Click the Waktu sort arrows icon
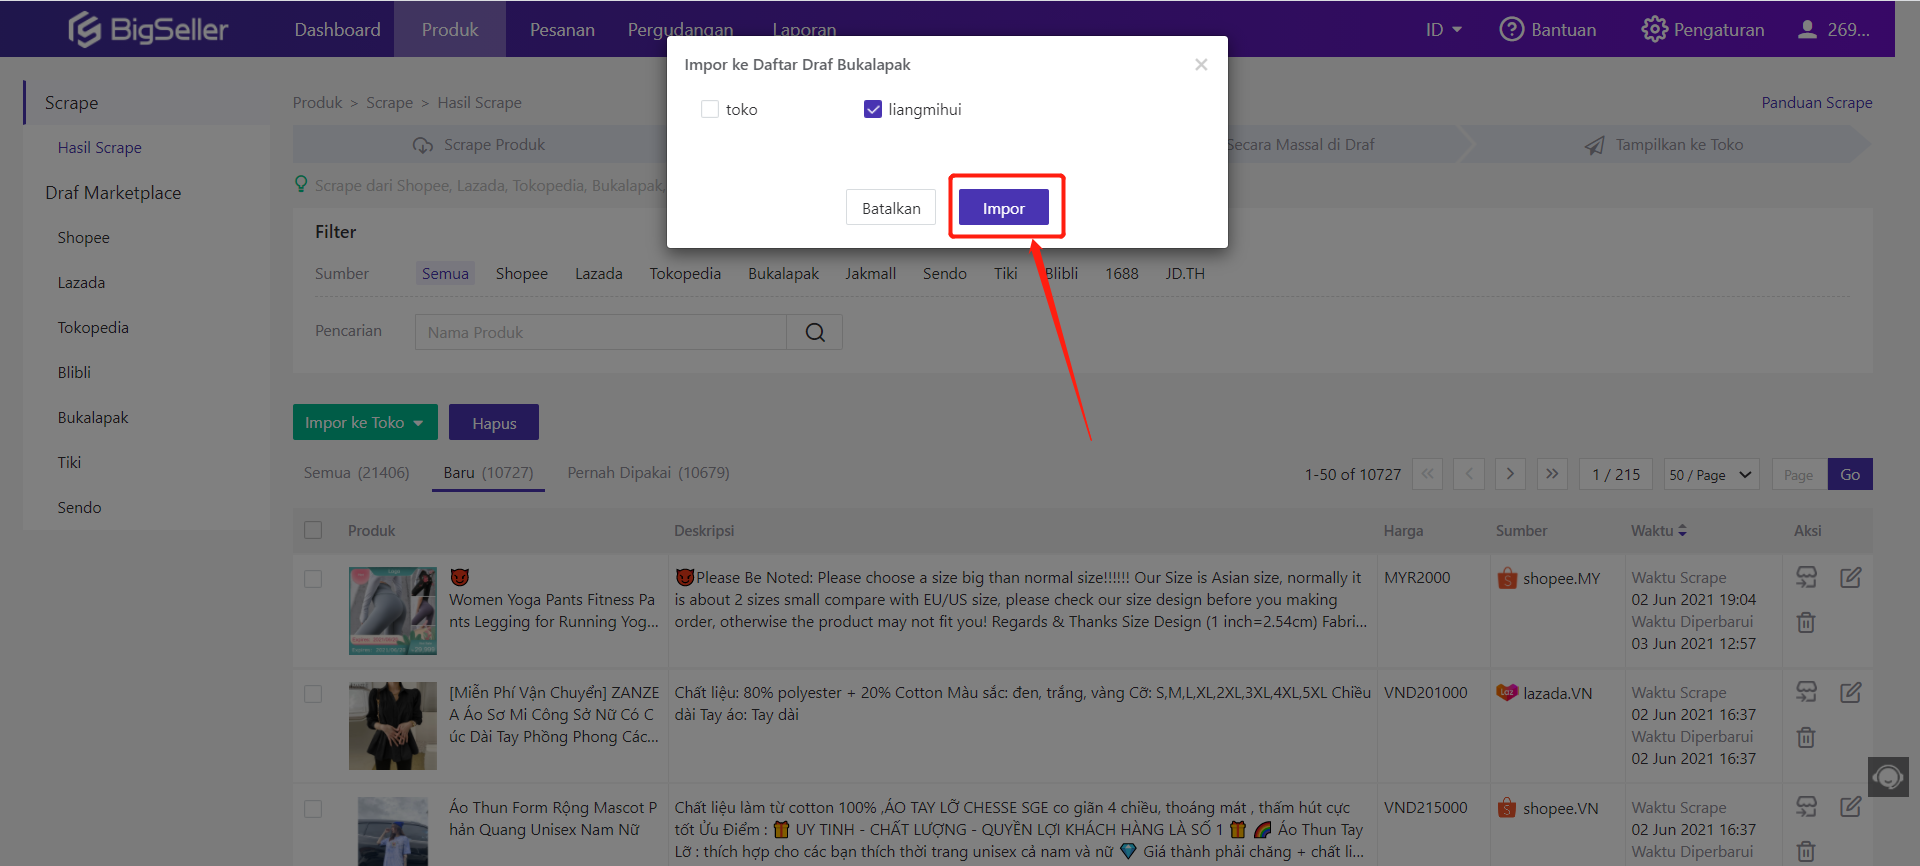This screenshot has height=866, width=1920. click(1682, 531)
